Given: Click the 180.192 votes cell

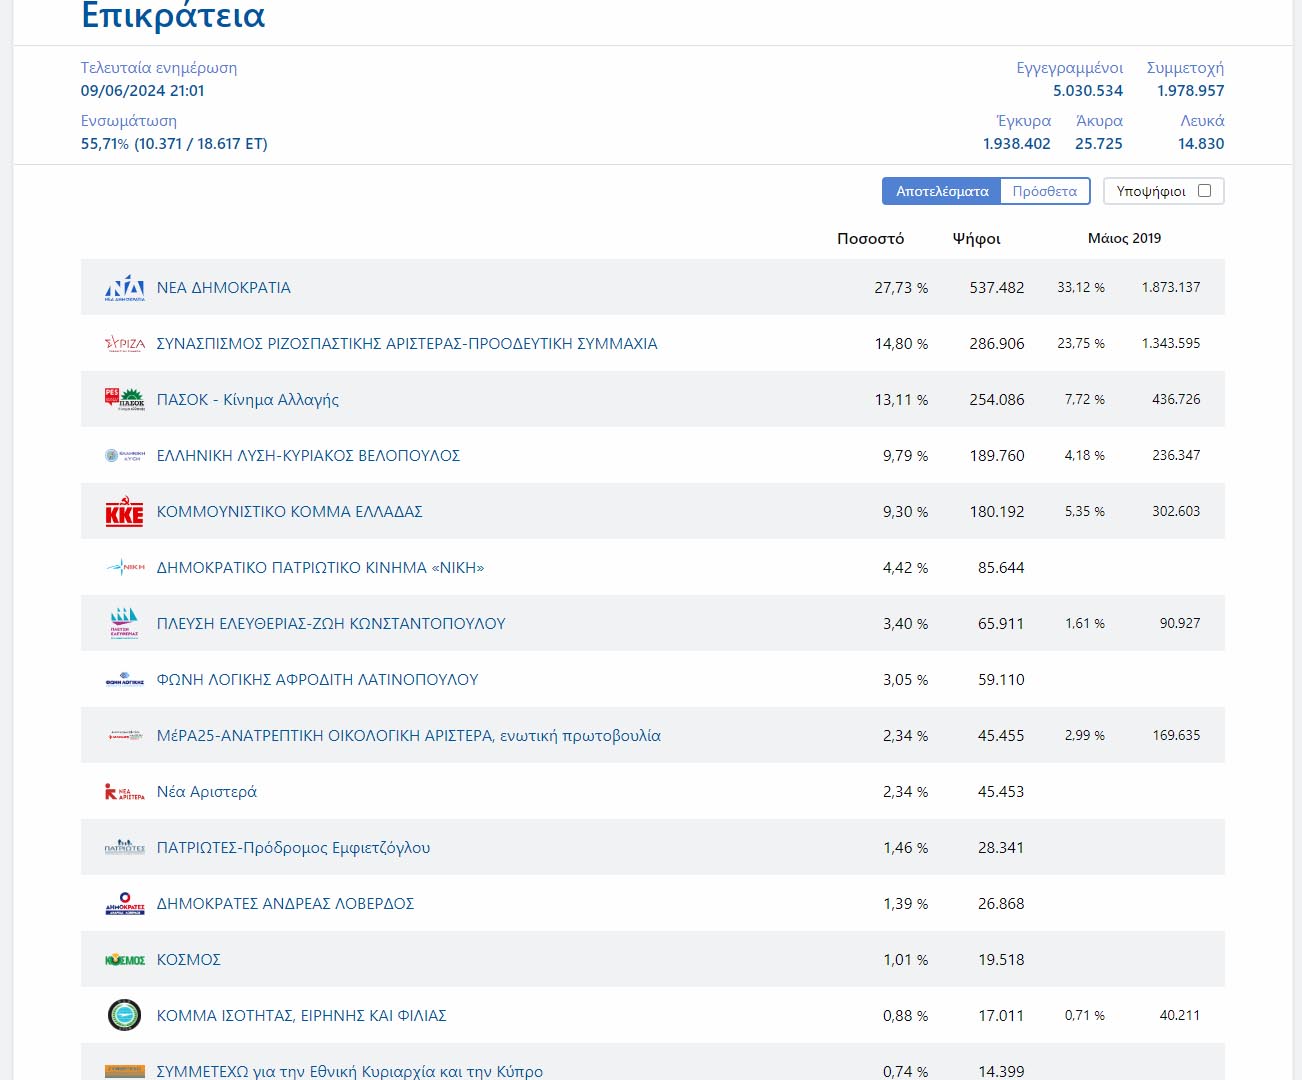Looking at the screenshot, I should pyautogui.click(x=997, y=512).
